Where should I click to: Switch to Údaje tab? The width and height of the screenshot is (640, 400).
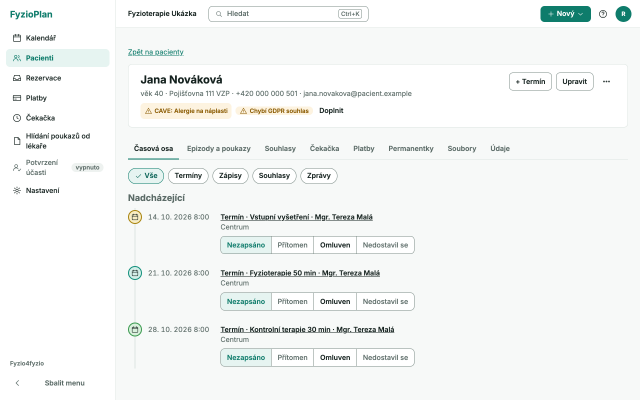point(500,149)
